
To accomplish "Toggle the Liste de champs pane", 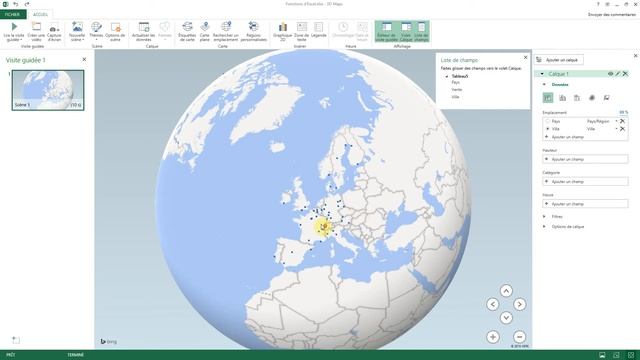I will (x=421, y=32).
